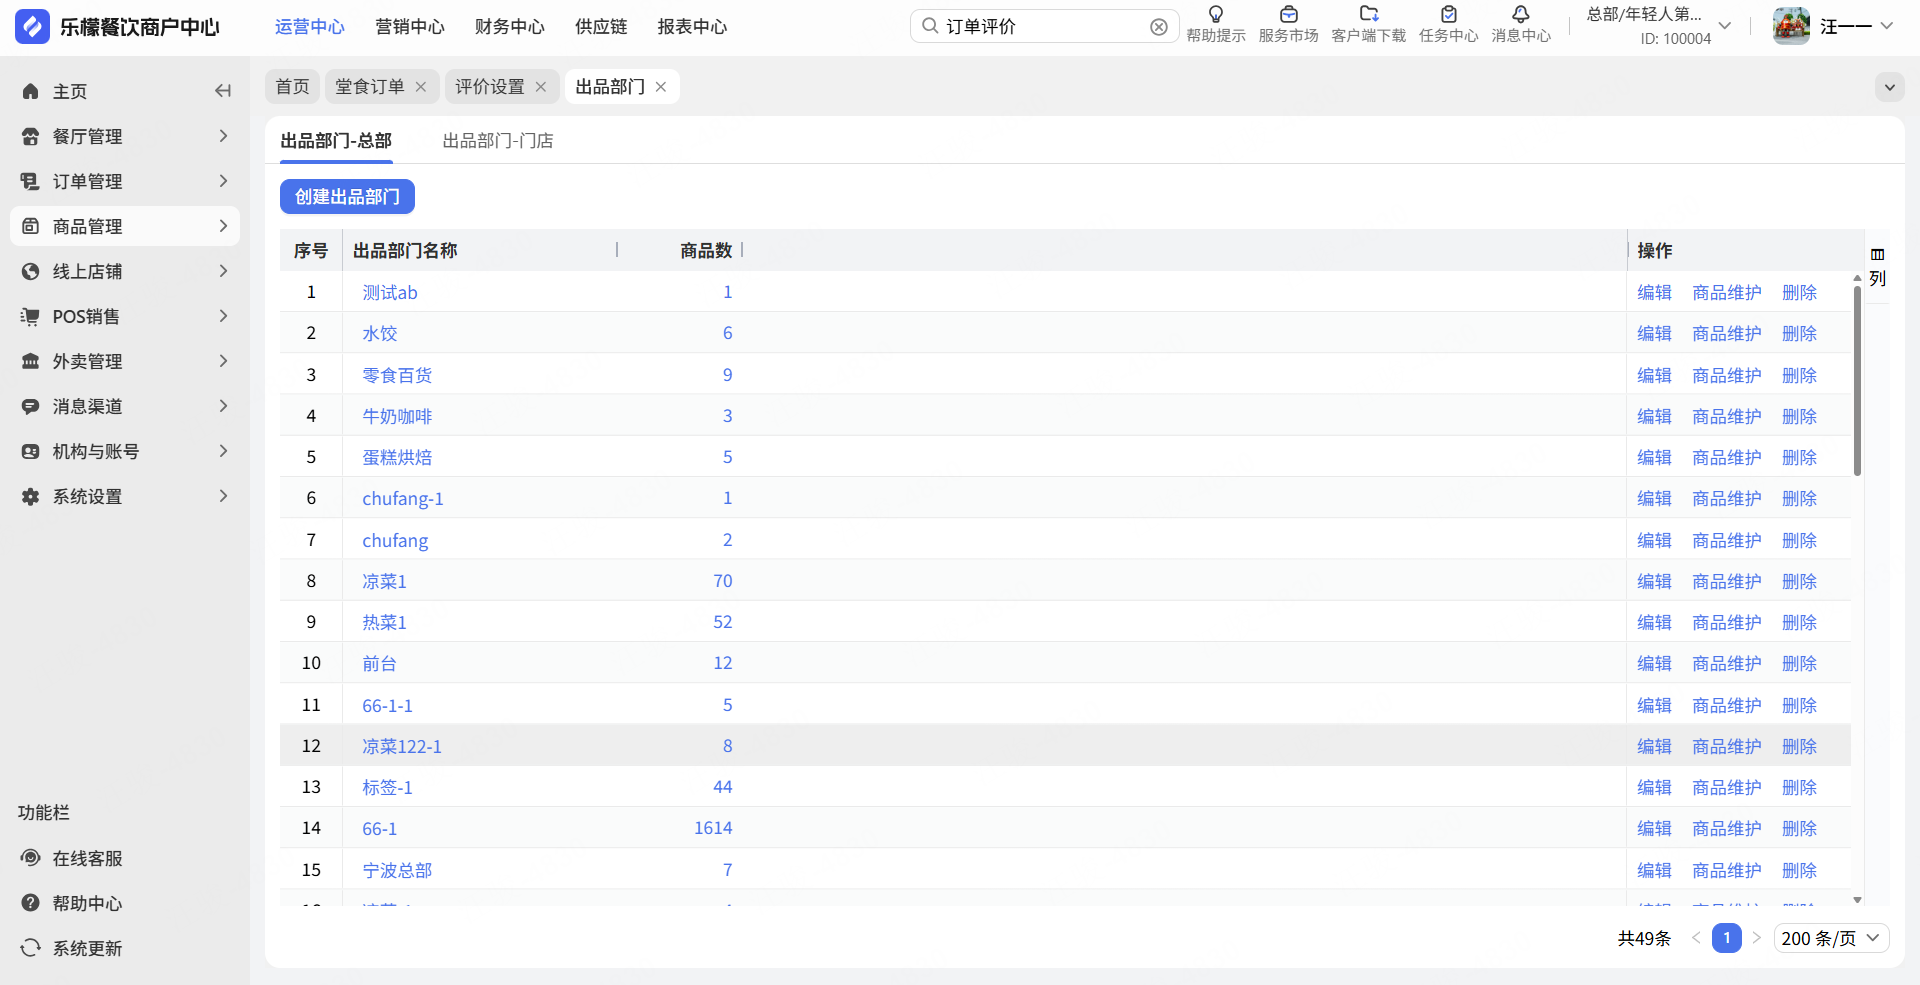
Task: Click the next page arrow
Action: 1757,938
